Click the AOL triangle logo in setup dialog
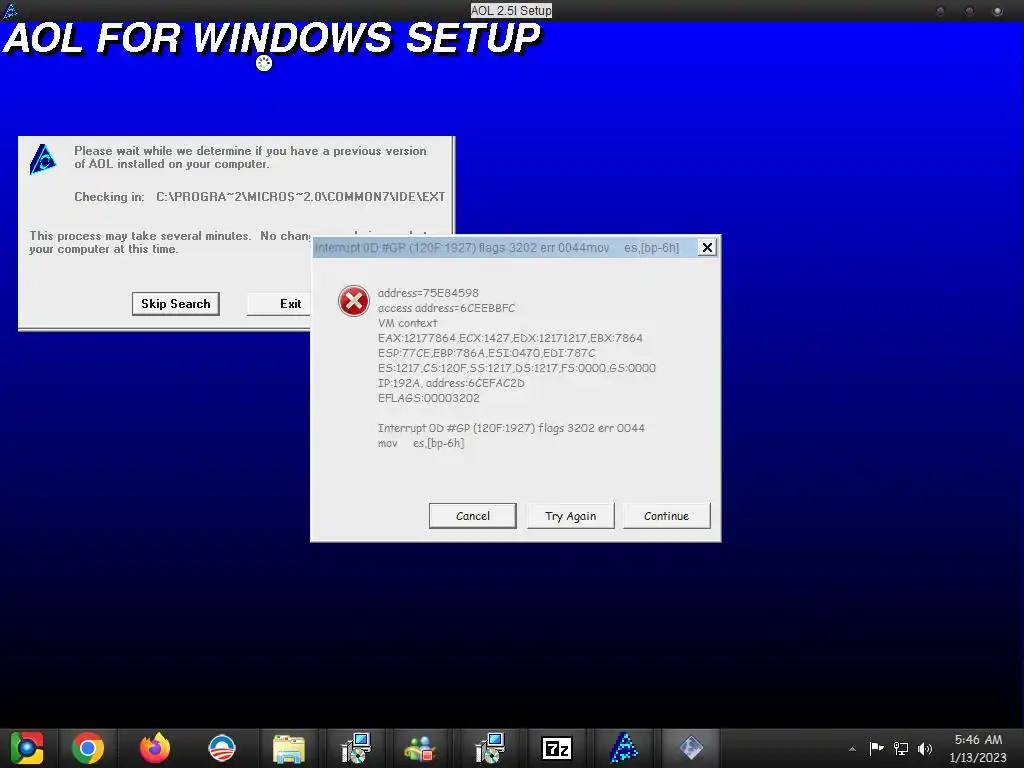 pyautogui.click(x=43, y=159)
